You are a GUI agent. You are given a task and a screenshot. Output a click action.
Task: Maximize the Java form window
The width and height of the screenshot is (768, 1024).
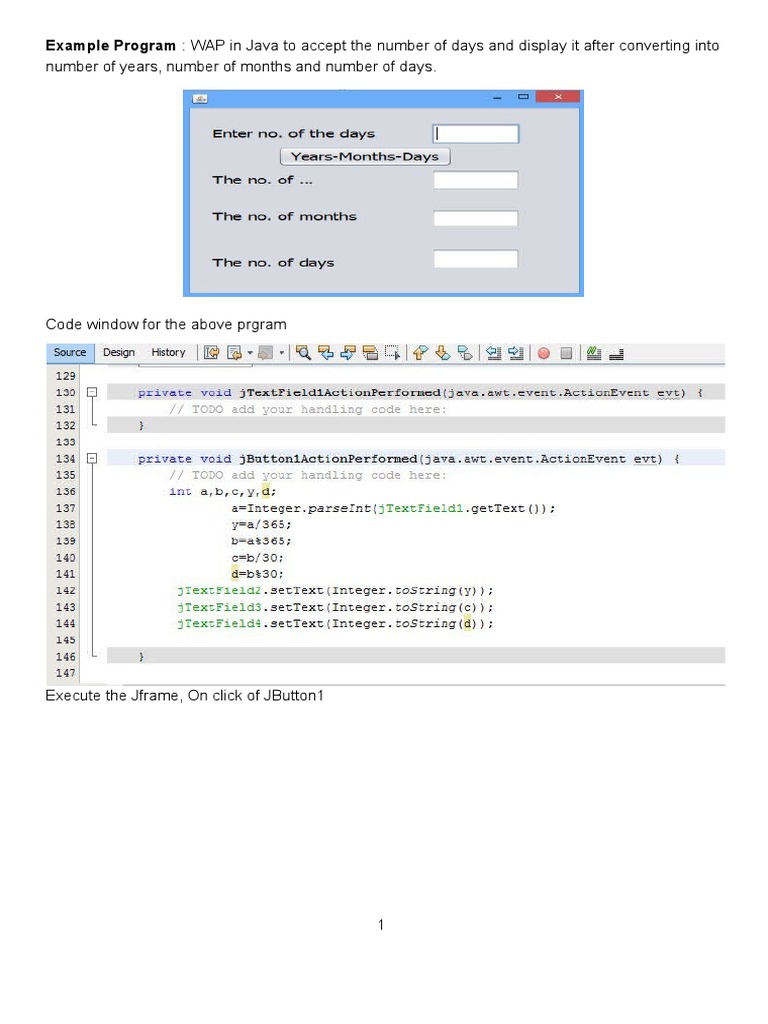pyautogui.click(x=523, y=97)
